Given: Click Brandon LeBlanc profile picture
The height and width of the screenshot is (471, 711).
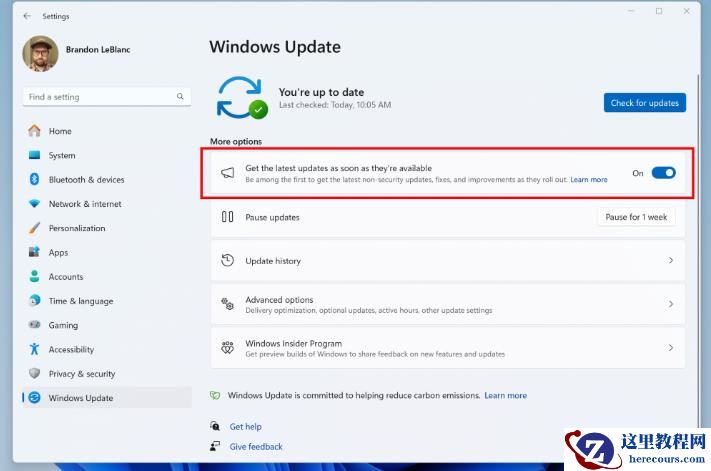Looking at the screenshot, I should click(x=40, y=53).
